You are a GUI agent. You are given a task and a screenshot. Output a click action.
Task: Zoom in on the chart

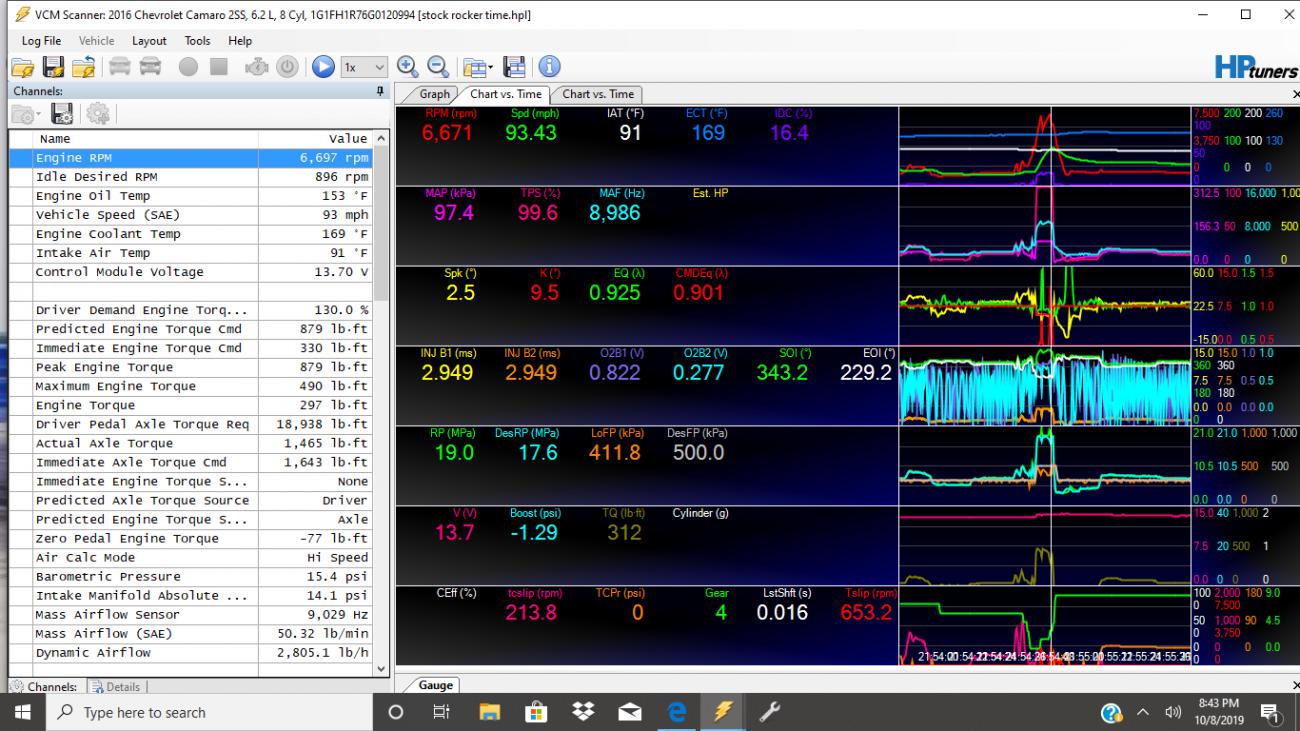coord(407,67)
